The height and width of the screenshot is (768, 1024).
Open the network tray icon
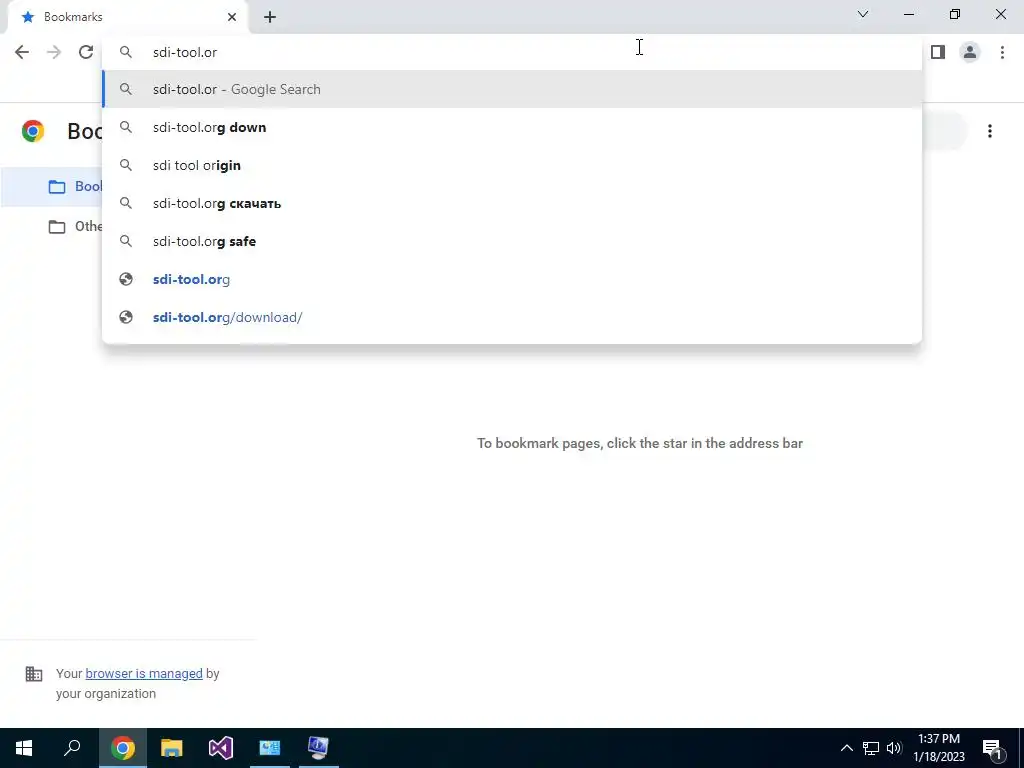pos(871,748)
